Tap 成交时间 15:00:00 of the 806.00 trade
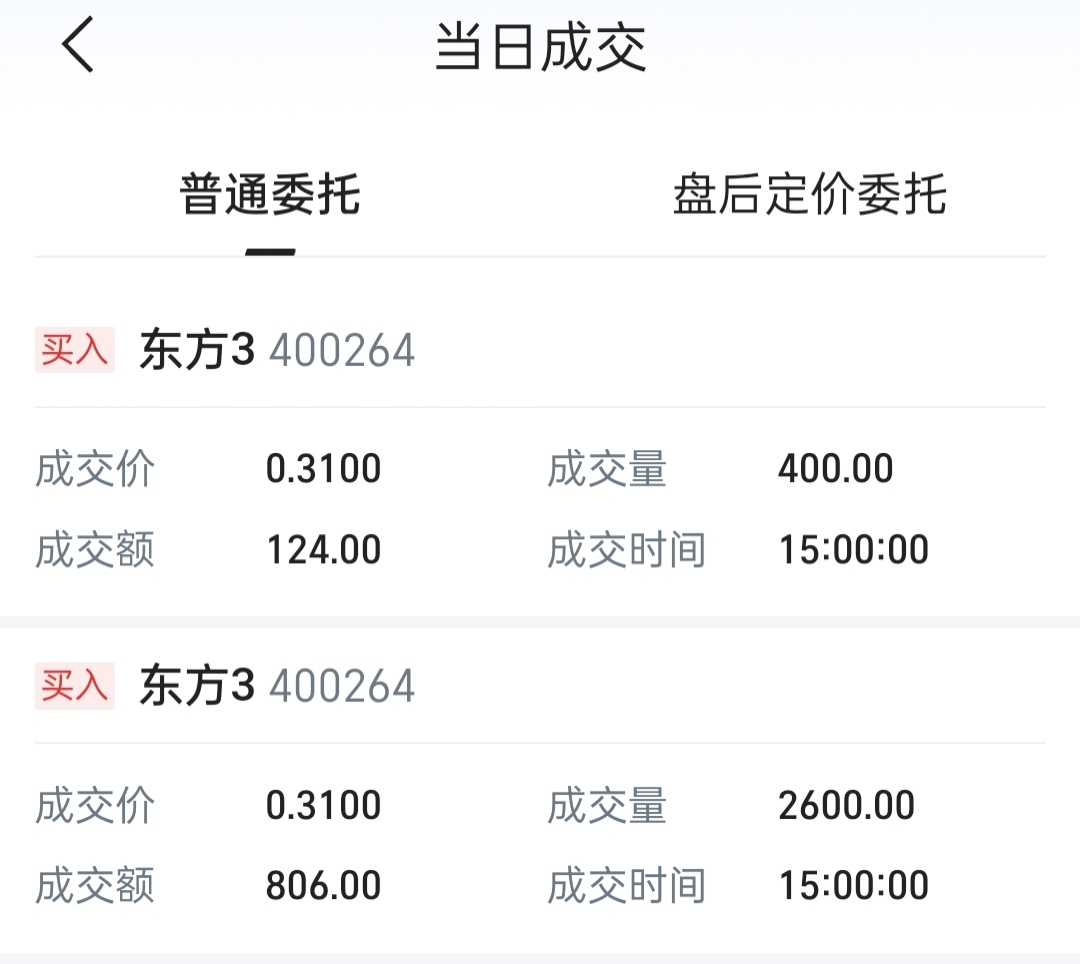 853,886
